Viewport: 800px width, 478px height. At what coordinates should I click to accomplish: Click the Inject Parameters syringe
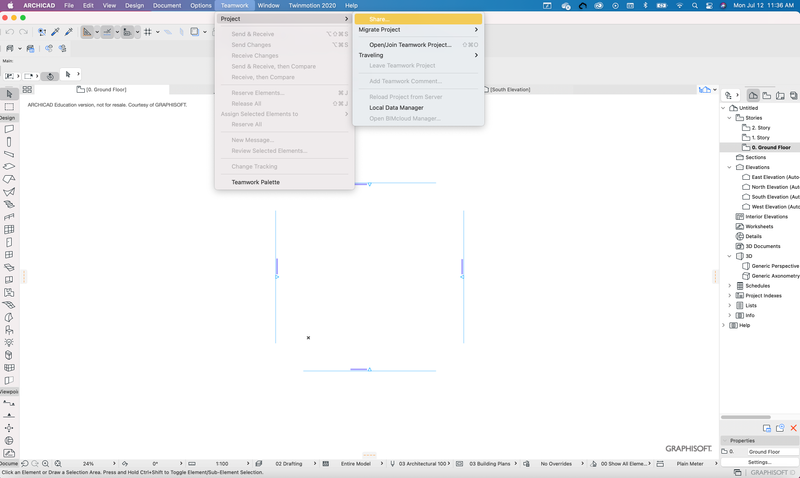coord(68,32)
